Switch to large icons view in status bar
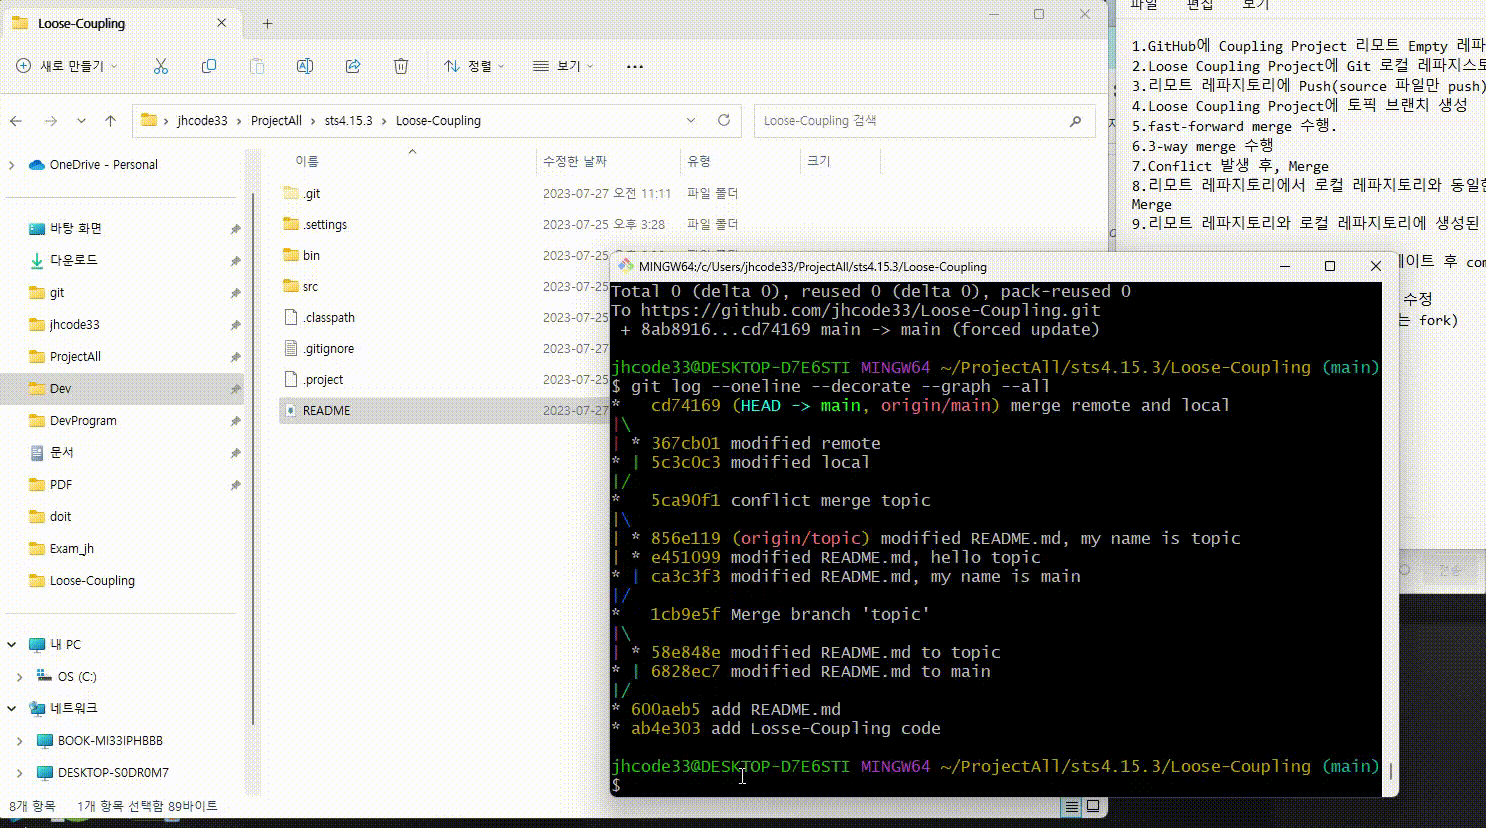This screenshot has height=828, width=1486. point(1092,806)
